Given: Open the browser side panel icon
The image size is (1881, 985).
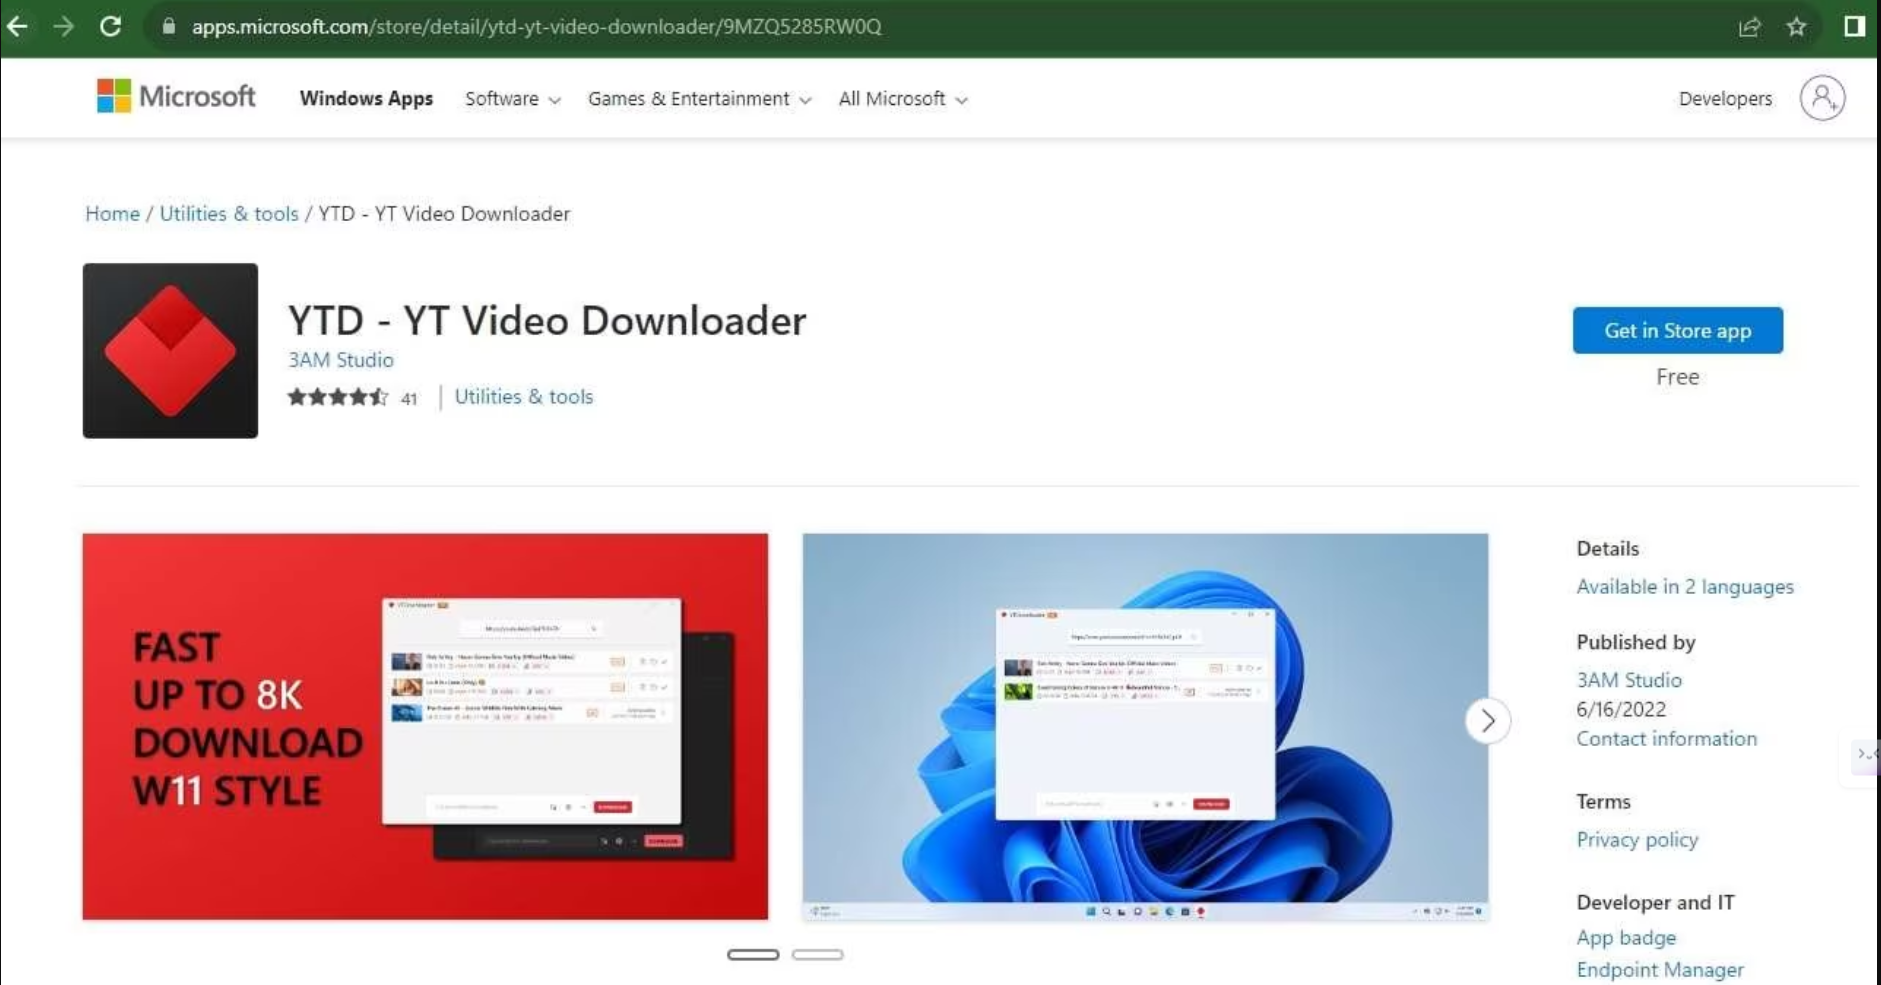Looking at the screenshot, I should [x=1854, y=27].
